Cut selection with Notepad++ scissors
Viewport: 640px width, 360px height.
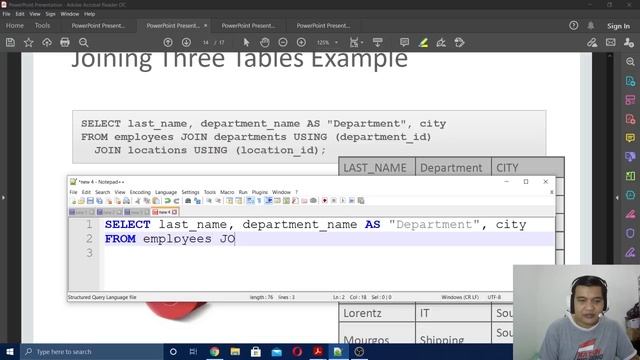[138, 200]
